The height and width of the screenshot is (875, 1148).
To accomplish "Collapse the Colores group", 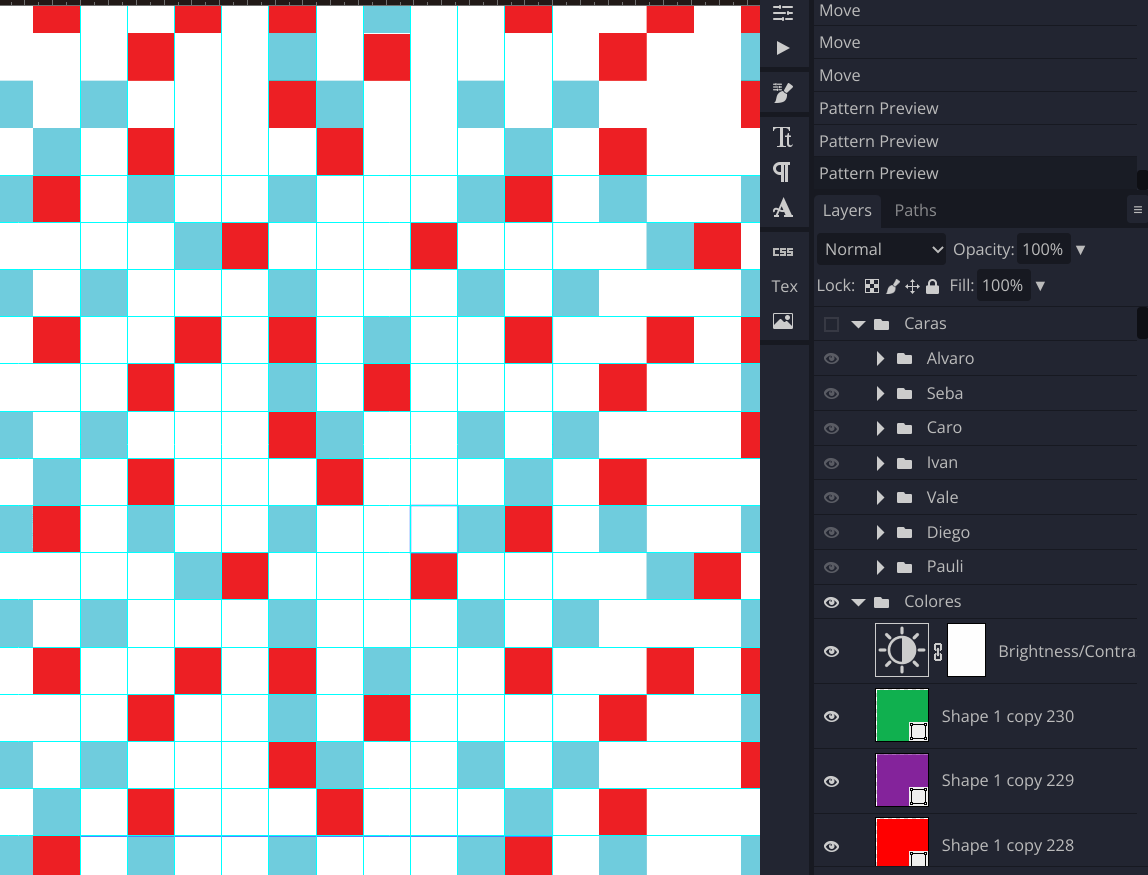I will pyautogui.click(x=857, y=601).
